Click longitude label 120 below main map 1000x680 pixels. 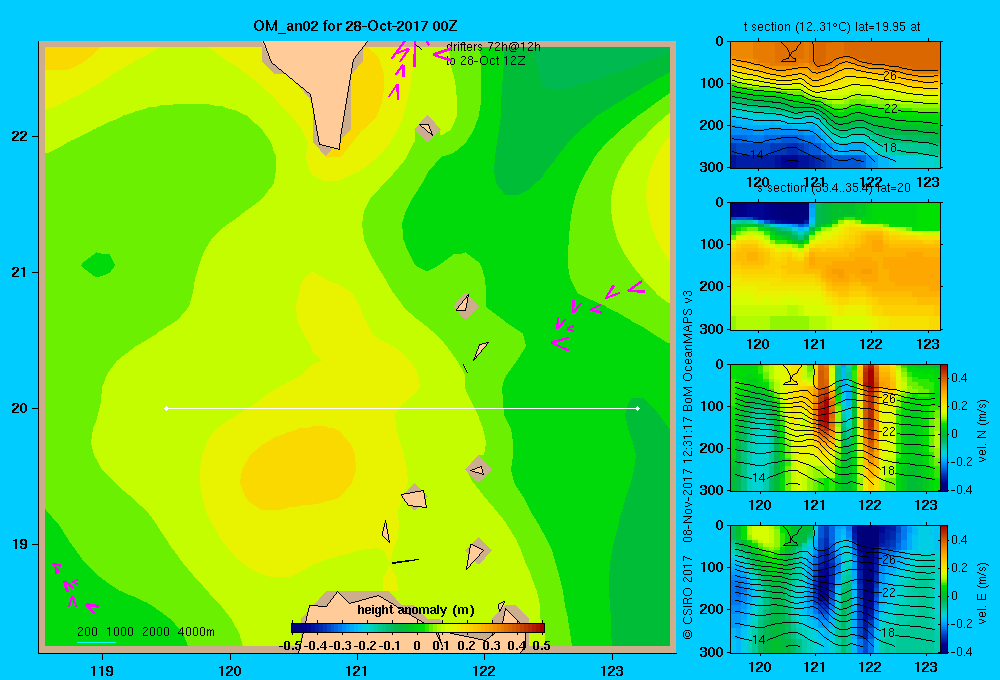pyautogui.click(x=230, y=670)
